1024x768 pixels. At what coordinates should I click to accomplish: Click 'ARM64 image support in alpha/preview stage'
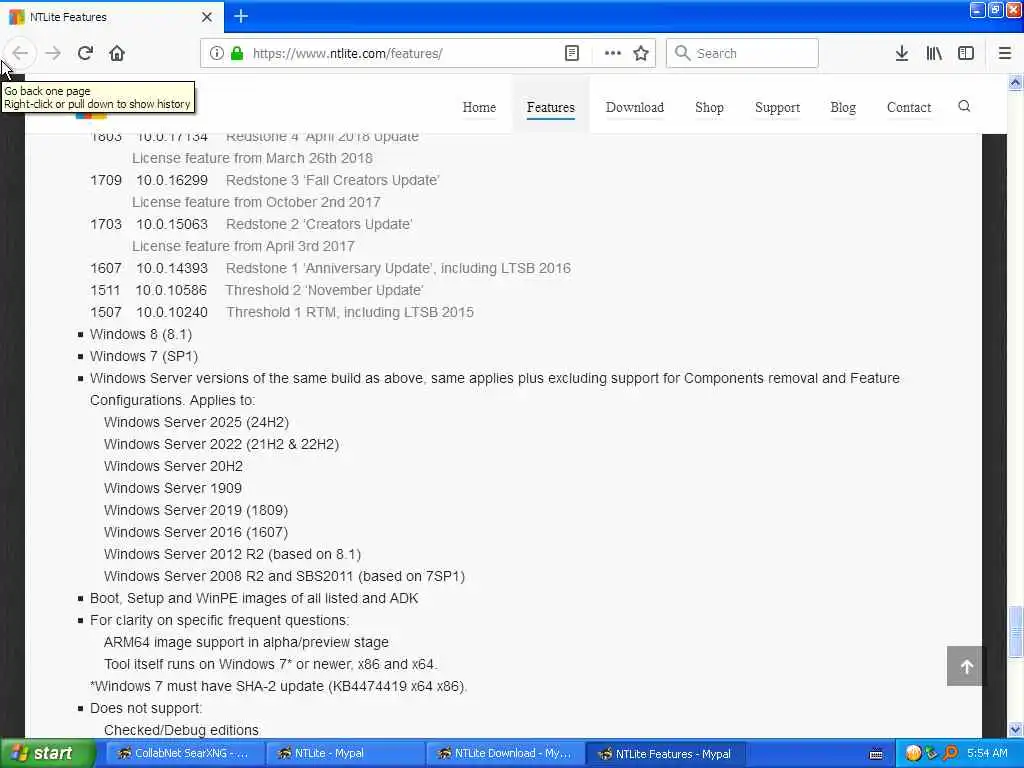(x=246, y=643)
